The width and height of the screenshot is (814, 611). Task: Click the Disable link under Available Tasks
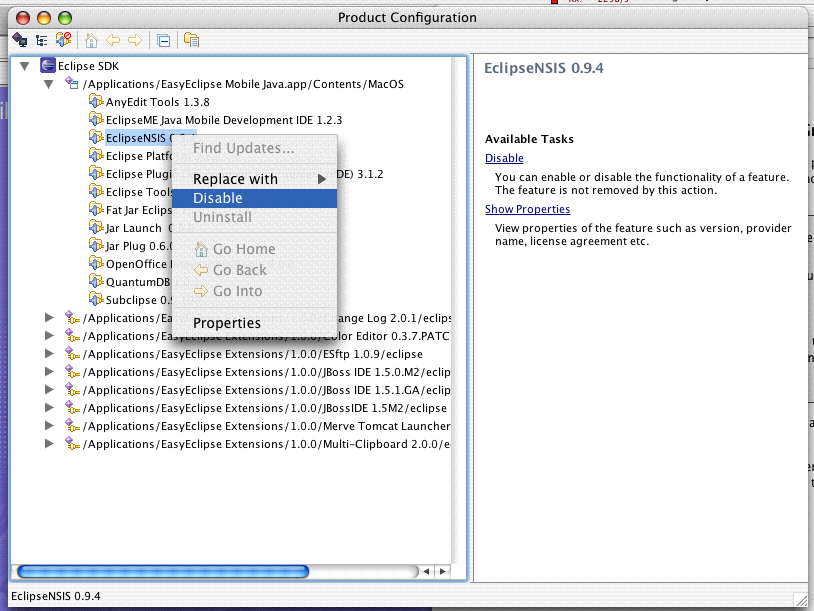click(x=503, y=158)
